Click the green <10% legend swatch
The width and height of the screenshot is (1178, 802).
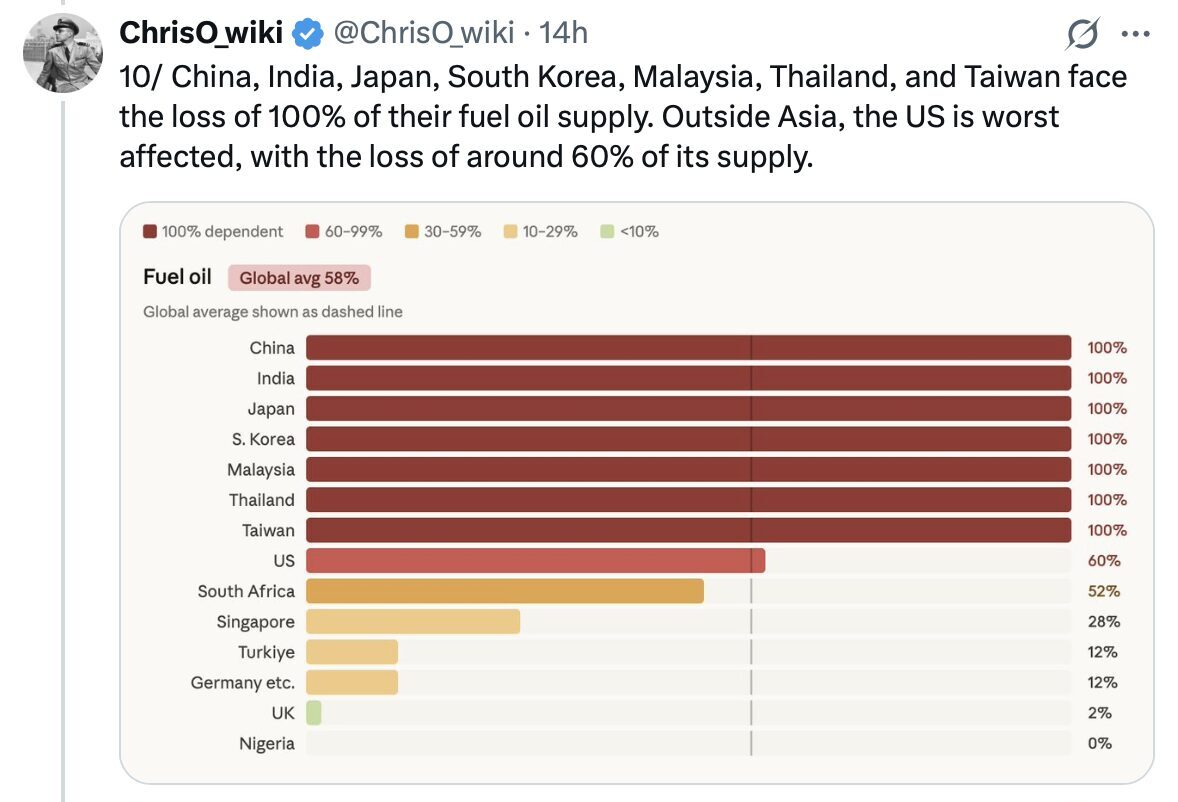(x=607, y=232)
